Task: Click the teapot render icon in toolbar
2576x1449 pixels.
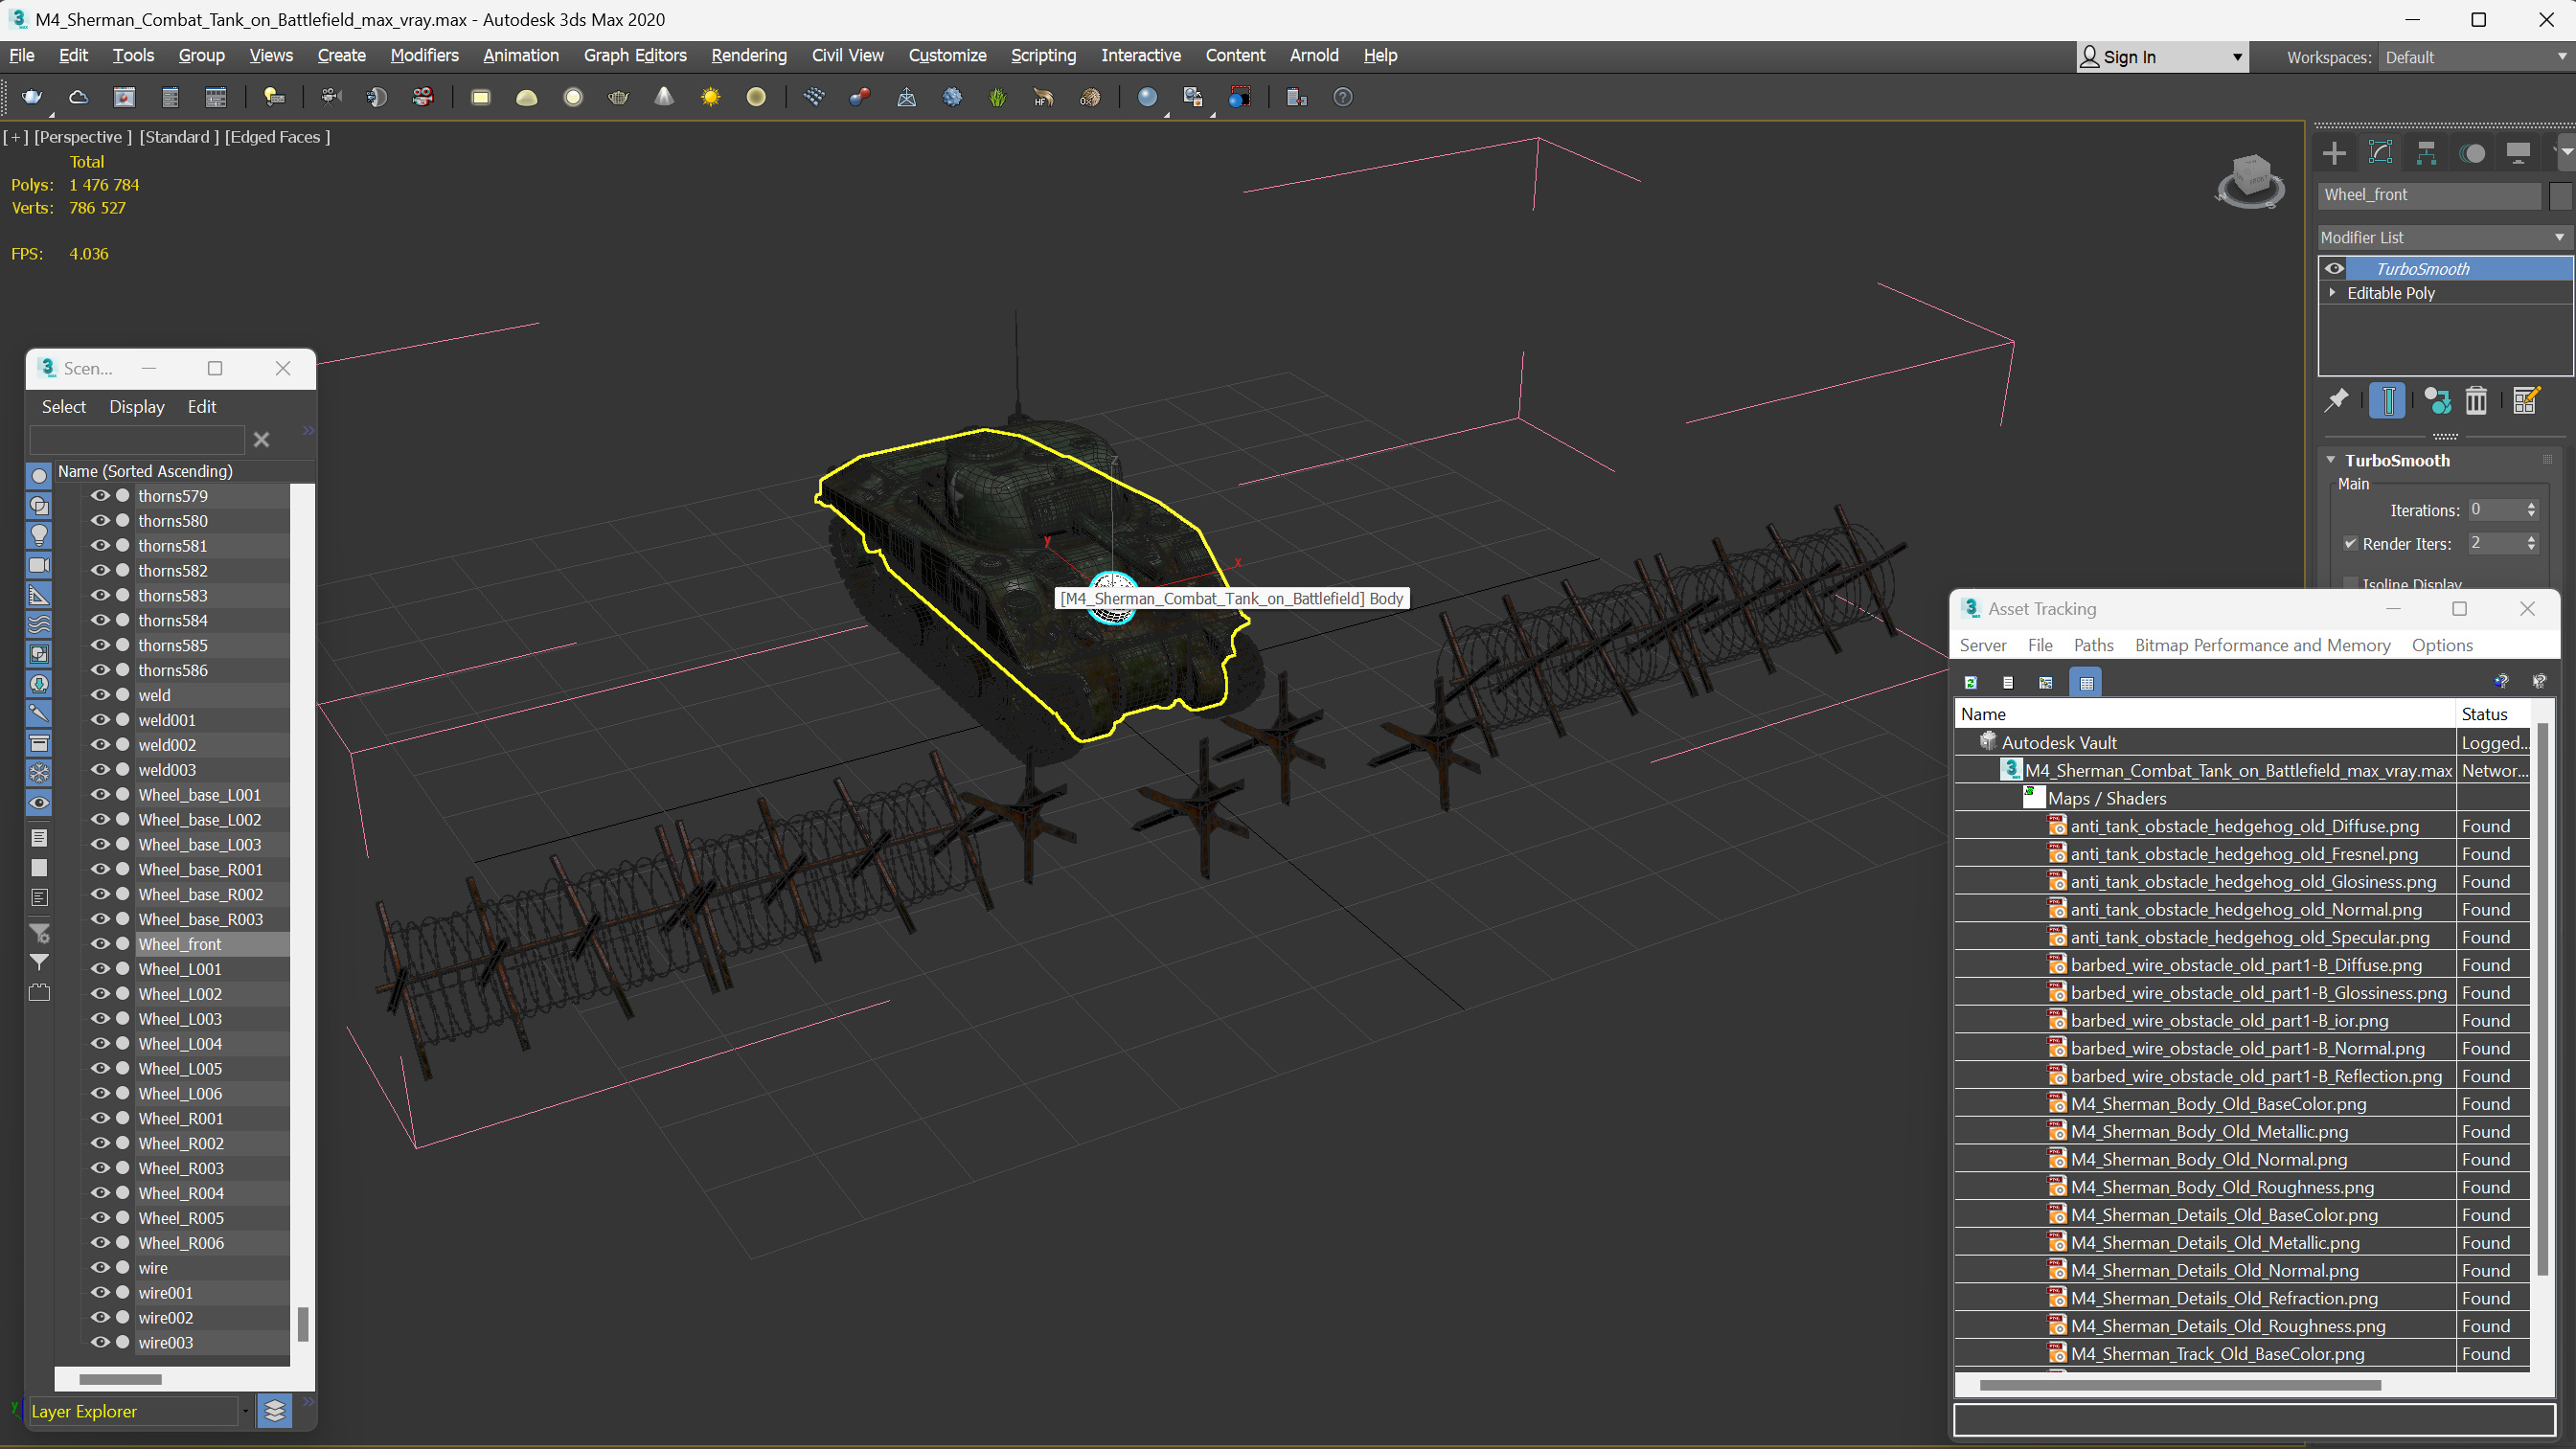Action: [32, 97]
